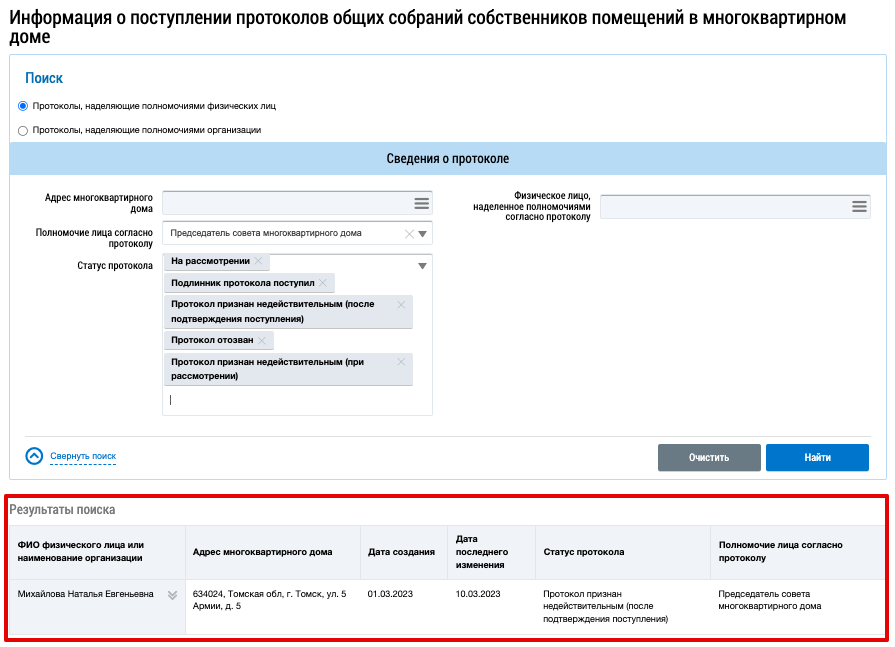Remove 'Протокол отозван' status tag
The width and height of the screenshot is (895, 647).
click(x=262, y=341)
